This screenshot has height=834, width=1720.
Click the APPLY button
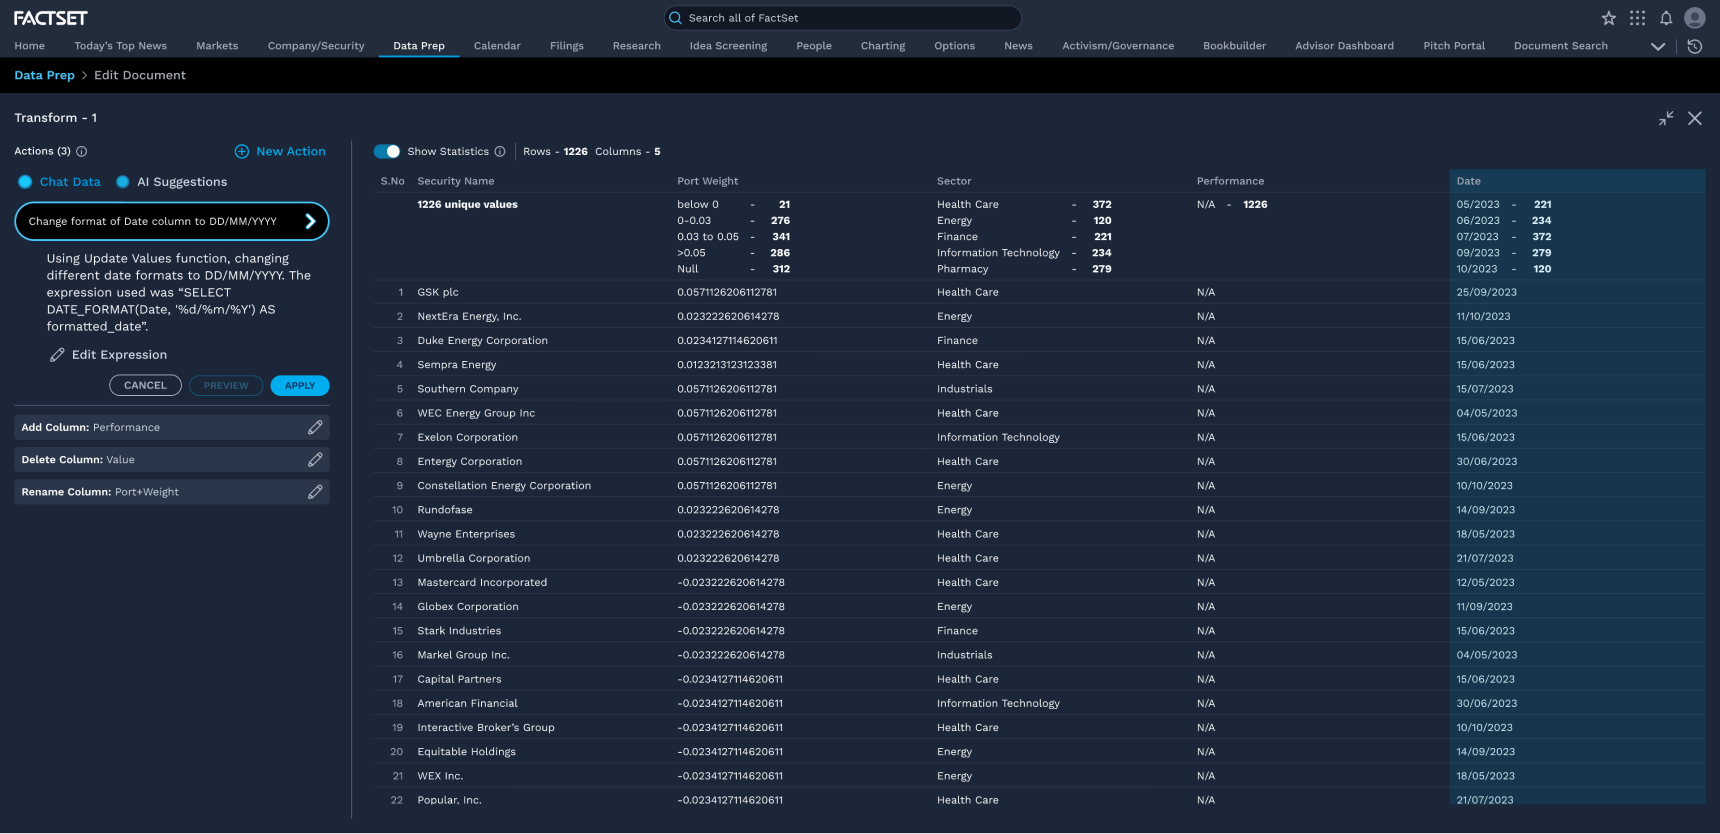[300, 386]
